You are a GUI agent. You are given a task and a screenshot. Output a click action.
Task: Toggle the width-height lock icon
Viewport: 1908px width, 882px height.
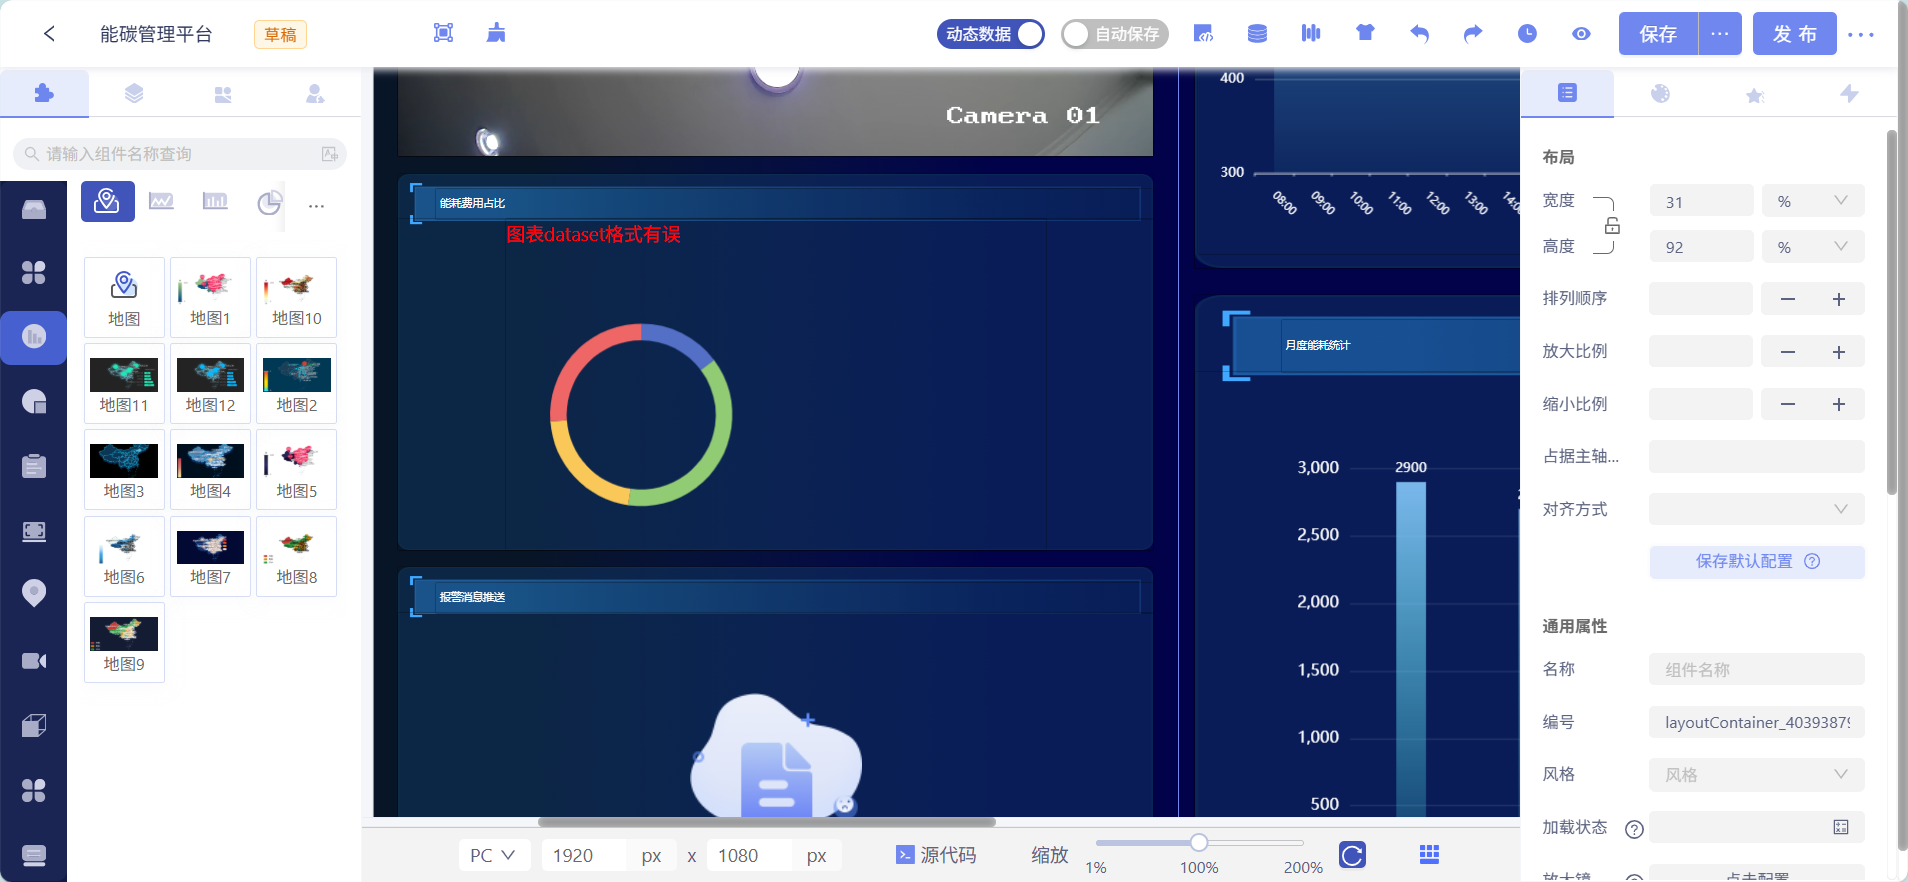pos(1612,226)
